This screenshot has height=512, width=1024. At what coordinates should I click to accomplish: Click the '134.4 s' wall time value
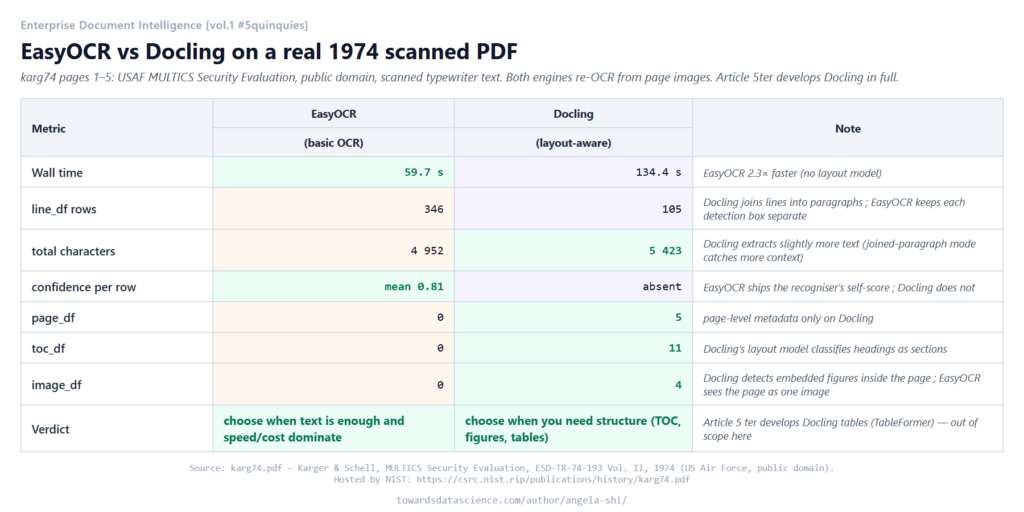(659, 173)
